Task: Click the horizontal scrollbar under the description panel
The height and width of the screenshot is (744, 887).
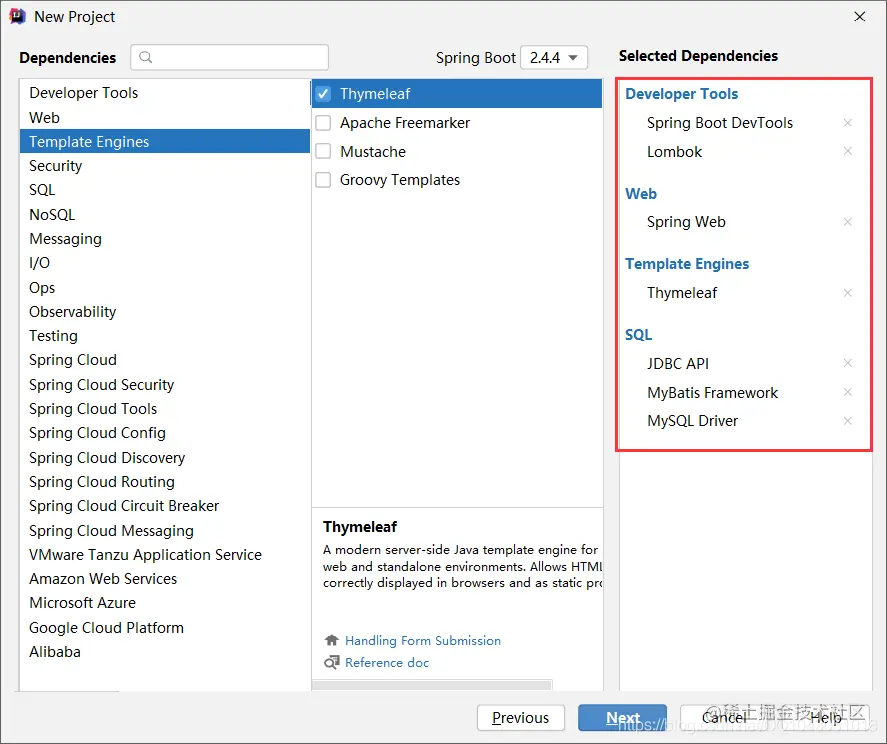Action: pos(432,686)
